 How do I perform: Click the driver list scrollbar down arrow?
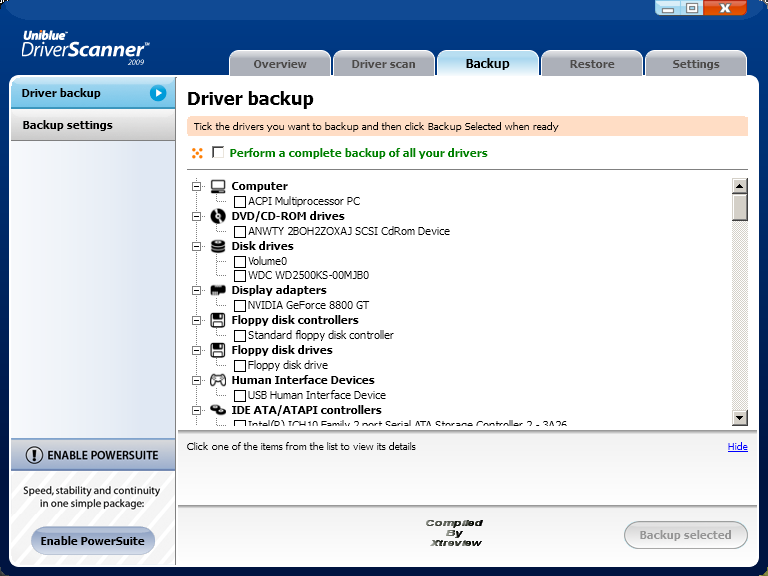(740, 417)
